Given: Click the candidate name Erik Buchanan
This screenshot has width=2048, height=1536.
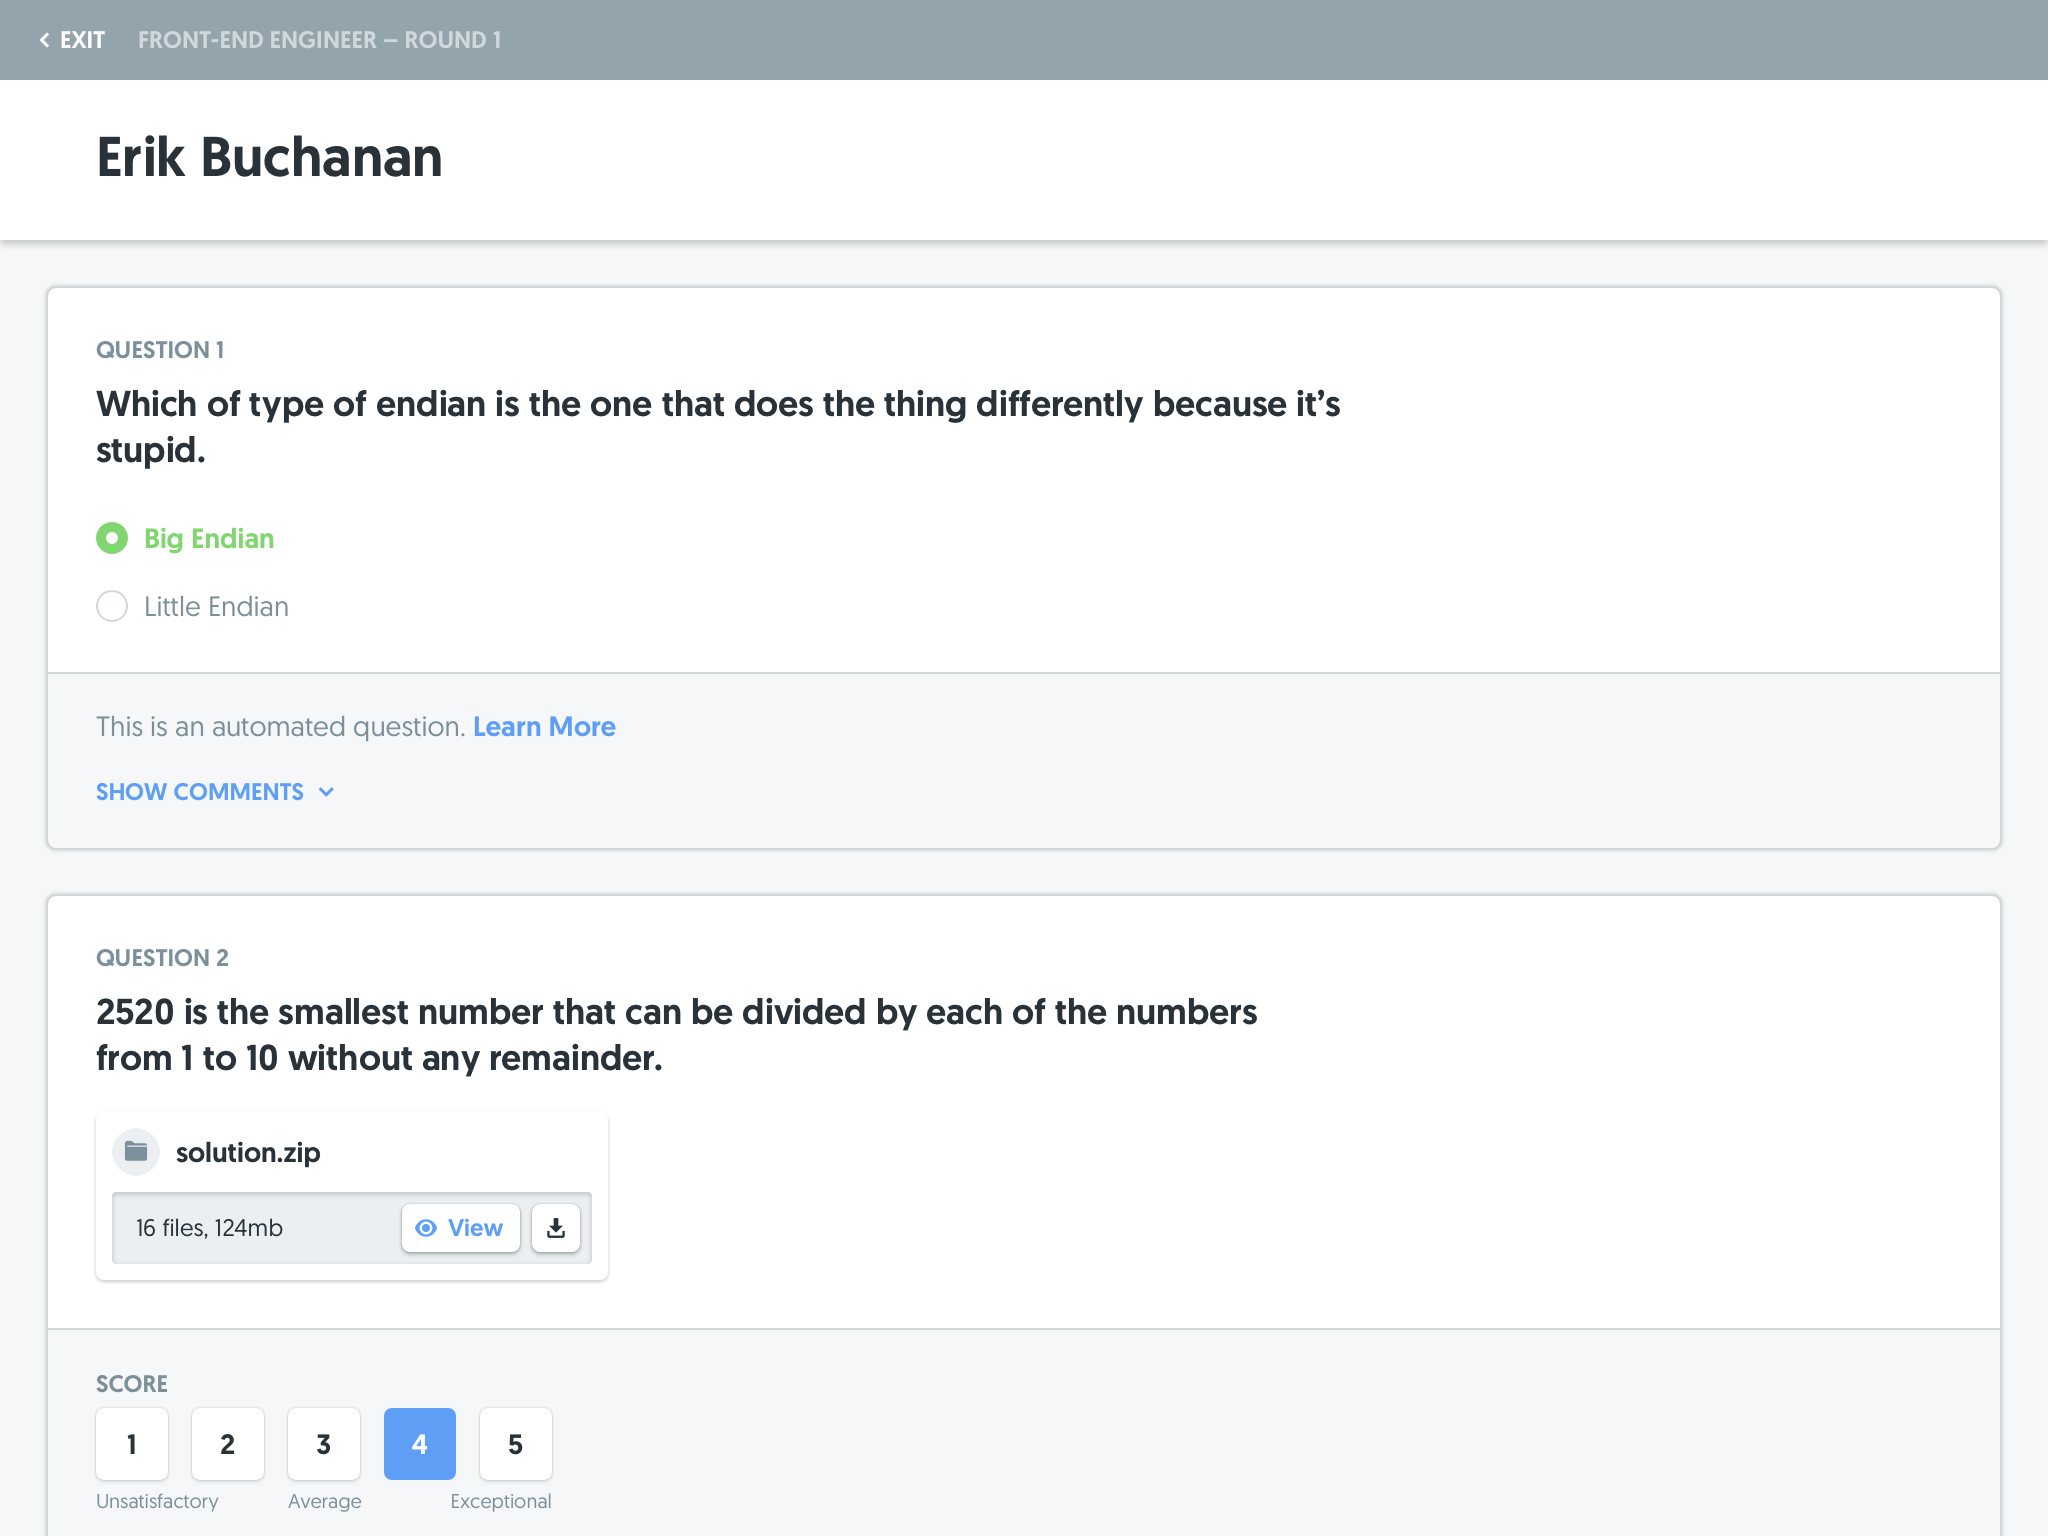Looking at the screenshot, I should click(269, 158).
